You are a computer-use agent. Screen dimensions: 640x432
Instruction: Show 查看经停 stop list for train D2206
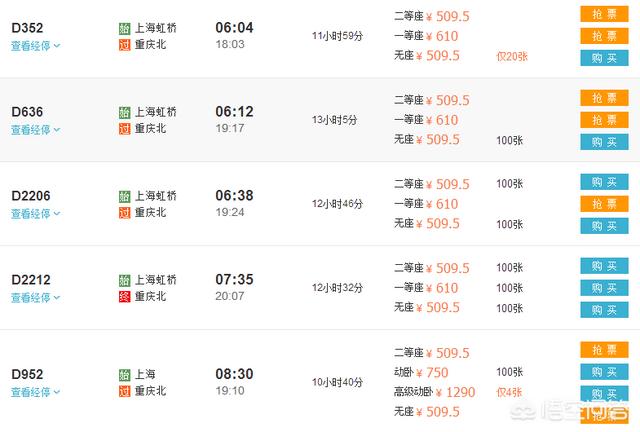pyautogui.click(x=36, y=213)
